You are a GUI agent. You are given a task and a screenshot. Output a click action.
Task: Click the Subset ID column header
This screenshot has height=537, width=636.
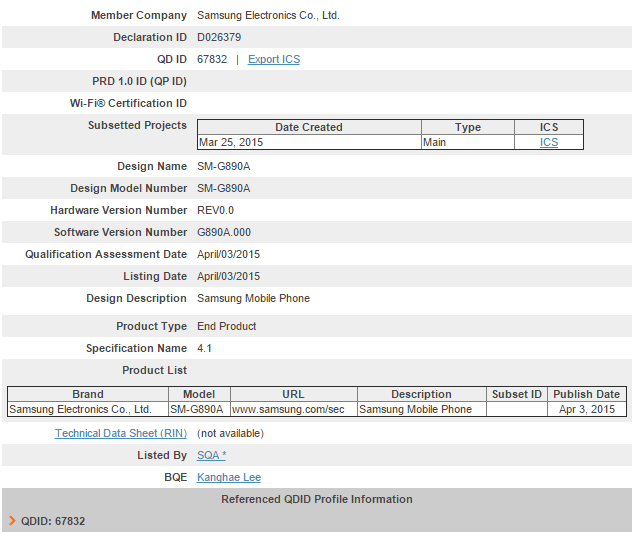click(517, 394)
